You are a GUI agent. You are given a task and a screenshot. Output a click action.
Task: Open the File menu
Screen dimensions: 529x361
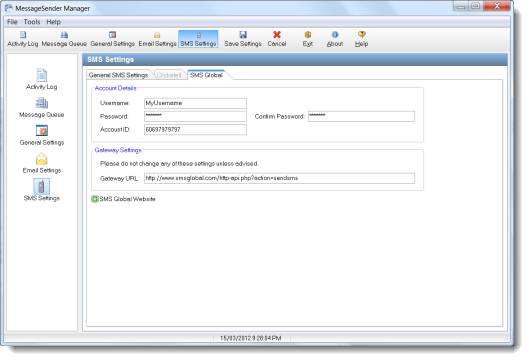[12, 22]
